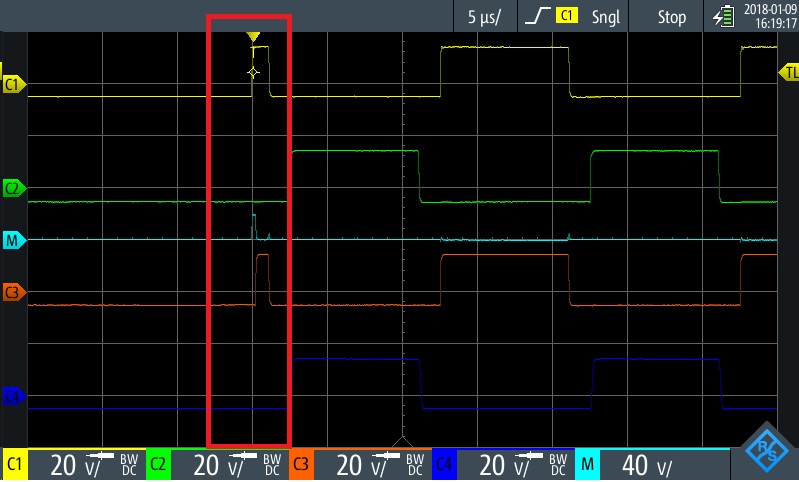Select the orange C3 channel marker on left

[x=14, y=292]
